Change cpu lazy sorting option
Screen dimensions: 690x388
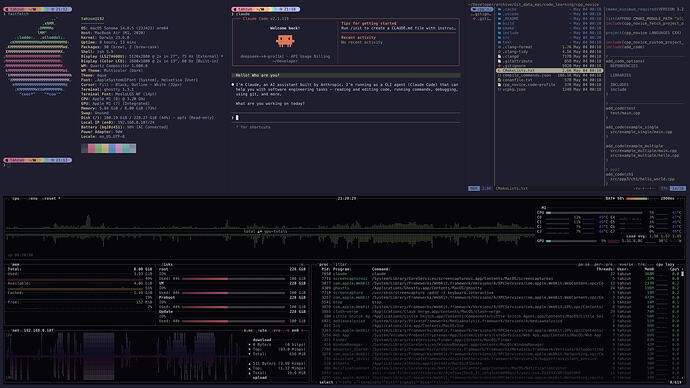(665, 264)
